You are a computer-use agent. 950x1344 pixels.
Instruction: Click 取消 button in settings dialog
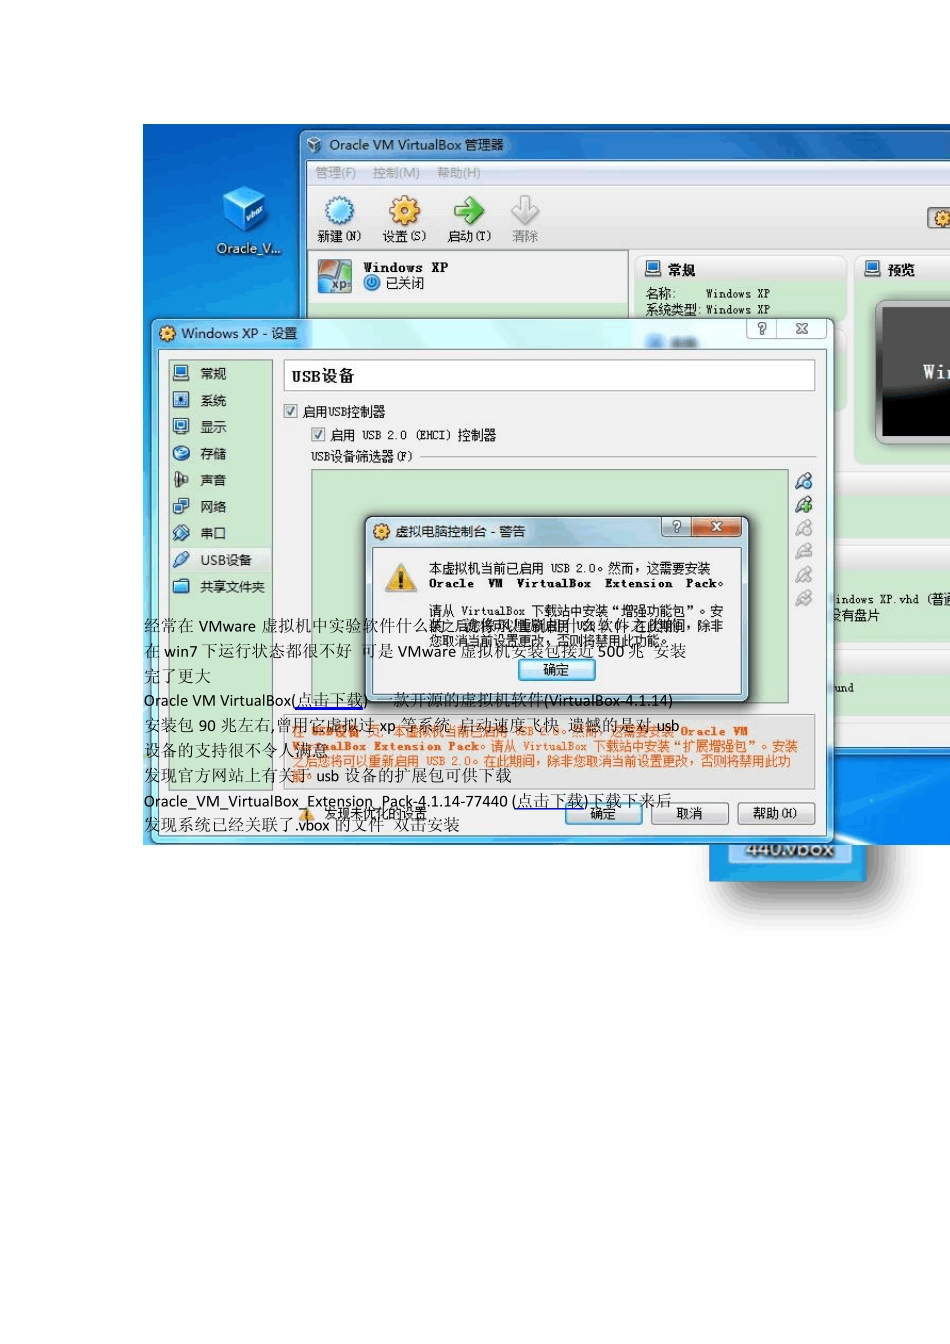(689, 814)
